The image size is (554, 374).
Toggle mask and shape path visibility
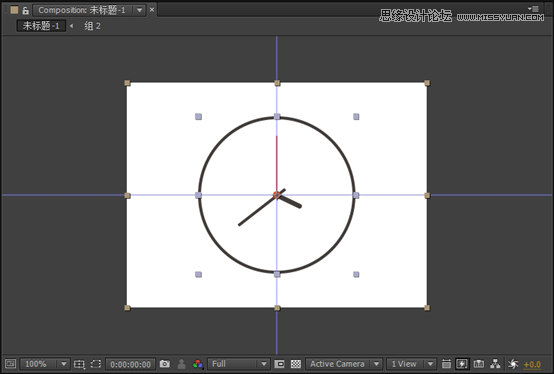[x=96, y=364]
